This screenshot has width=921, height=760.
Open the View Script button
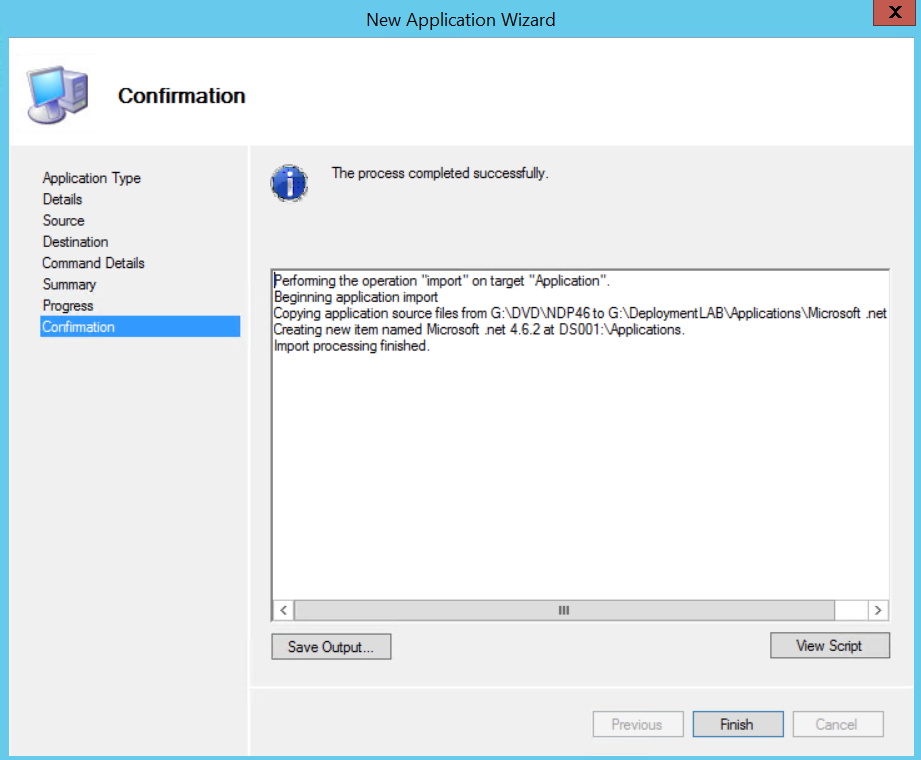(x=829, y=646)
